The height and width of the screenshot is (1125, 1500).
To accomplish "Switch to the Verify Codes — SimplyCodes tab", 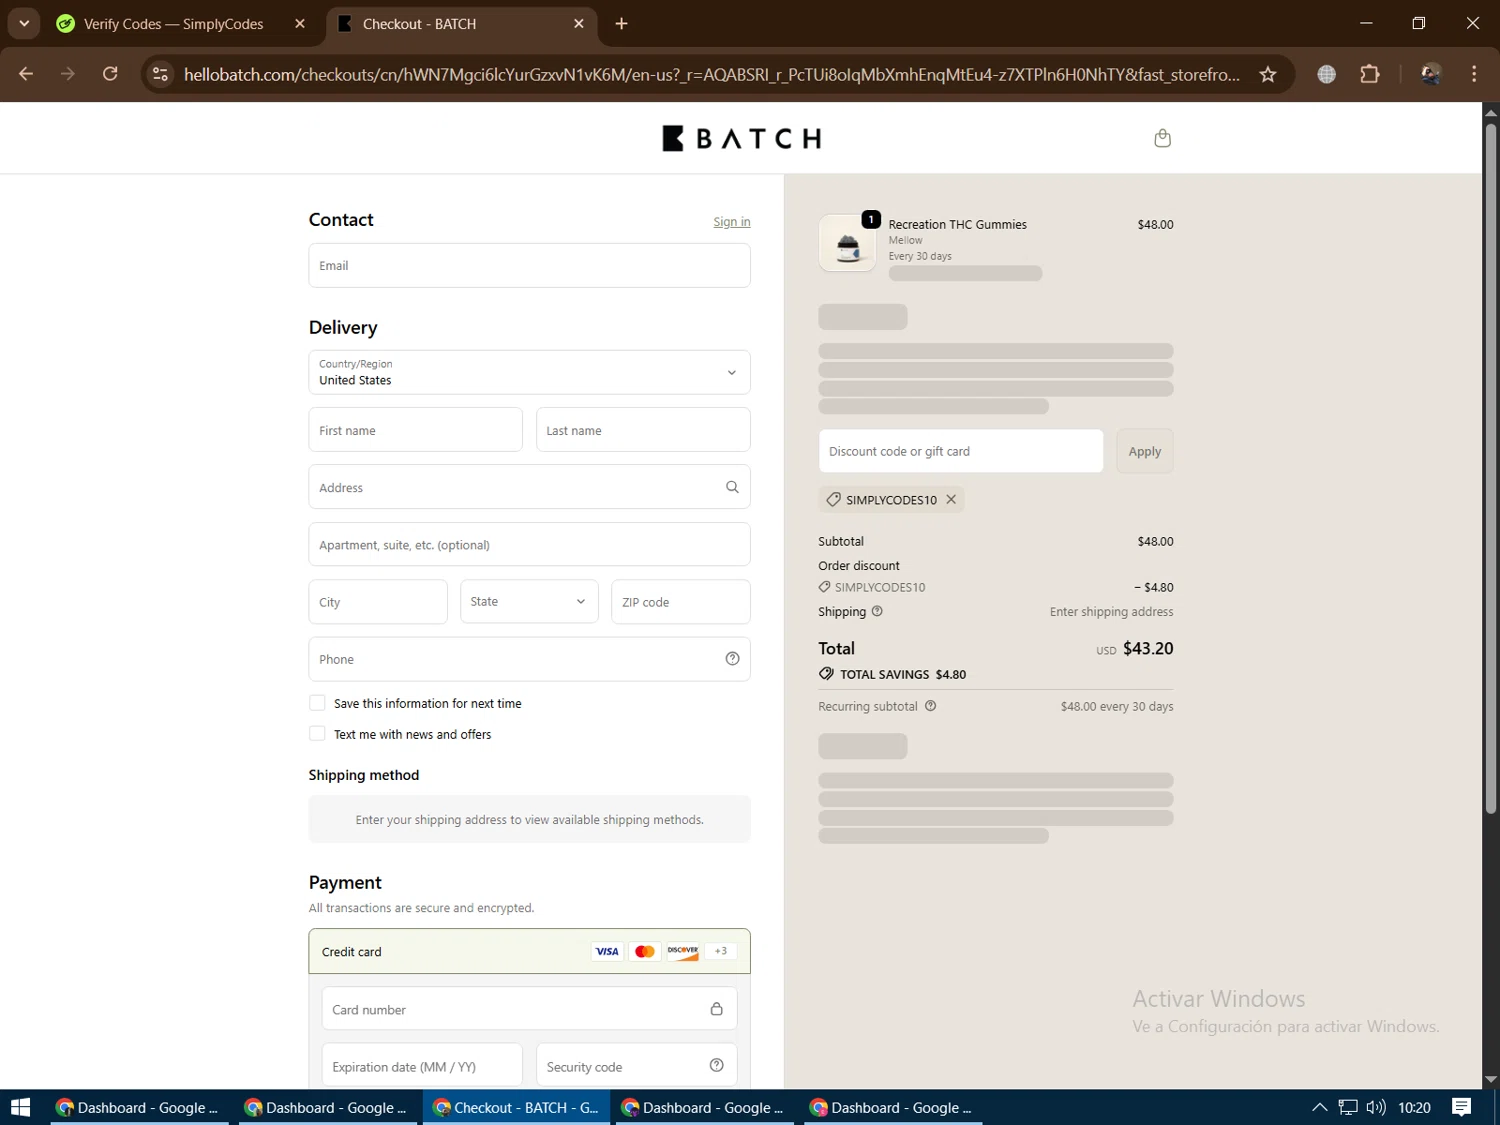I will click(173, 24).
